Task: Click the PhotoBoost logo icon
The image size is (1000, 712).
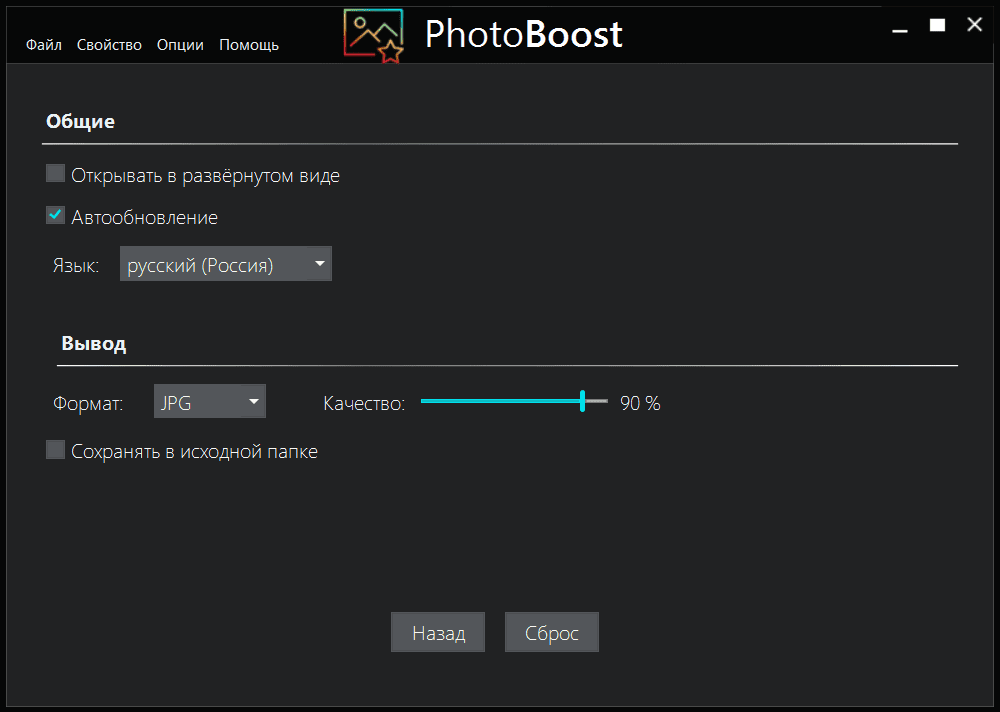Action: tap(374, 36)
